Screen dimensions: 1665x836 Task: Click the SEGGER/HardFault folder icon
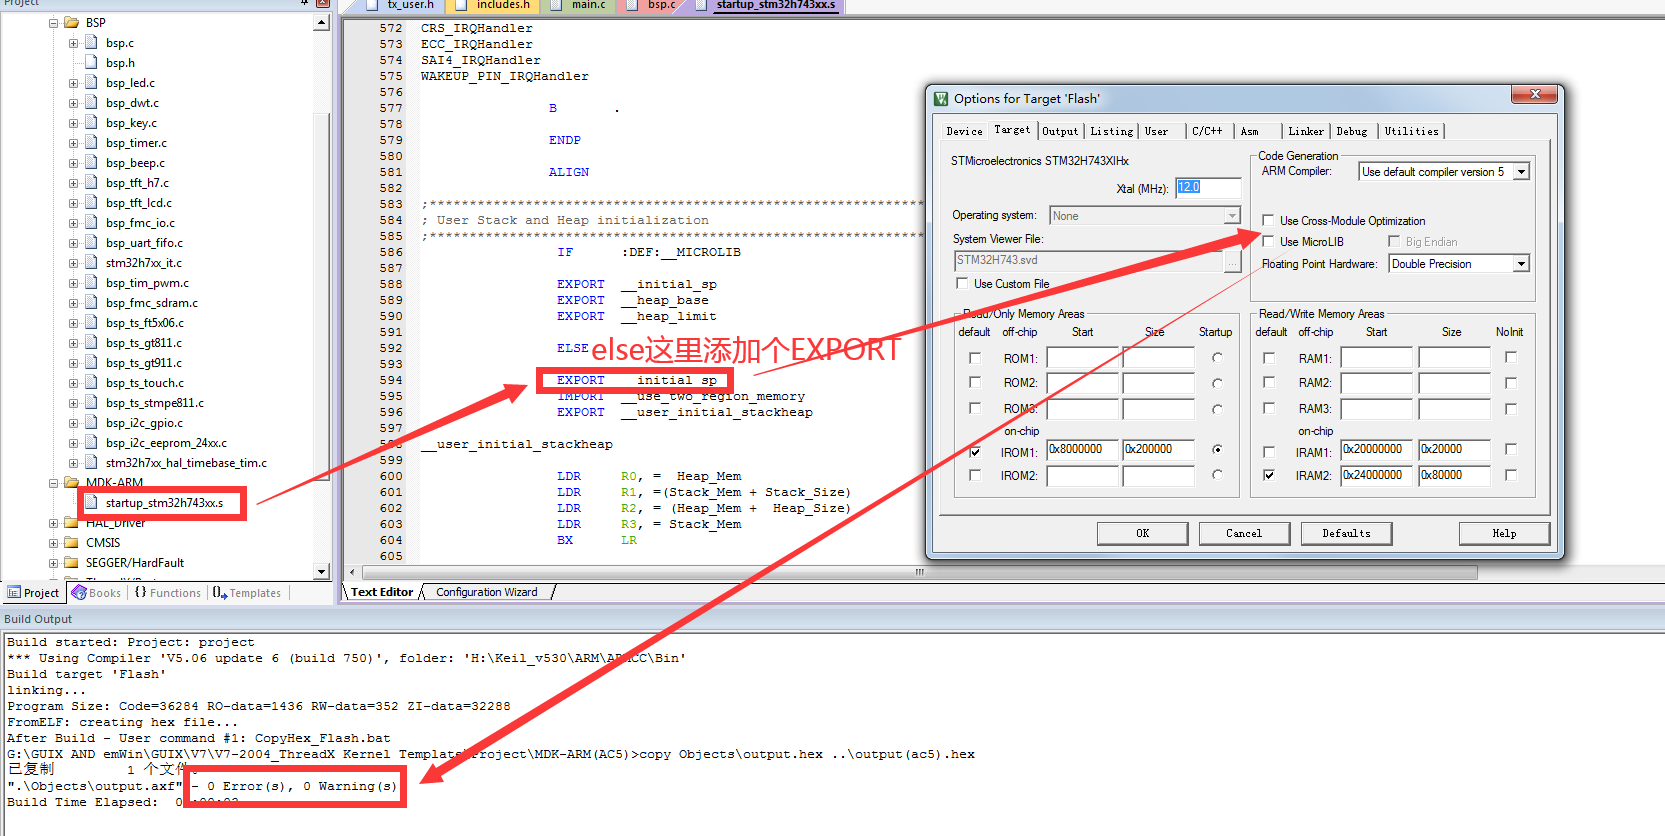click(x=71, y=563)
